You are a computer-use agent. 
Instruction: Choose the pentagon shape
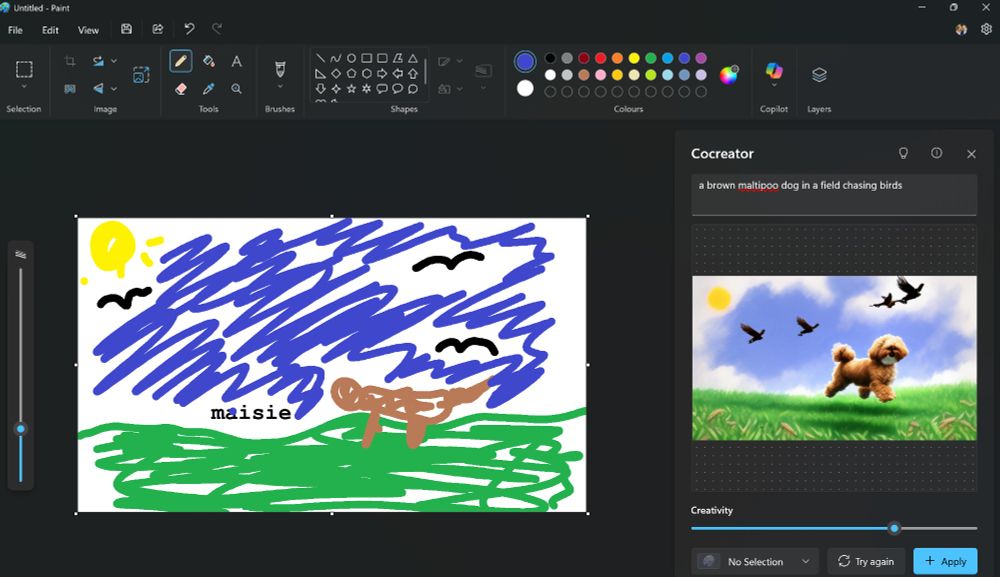point(351,73)
